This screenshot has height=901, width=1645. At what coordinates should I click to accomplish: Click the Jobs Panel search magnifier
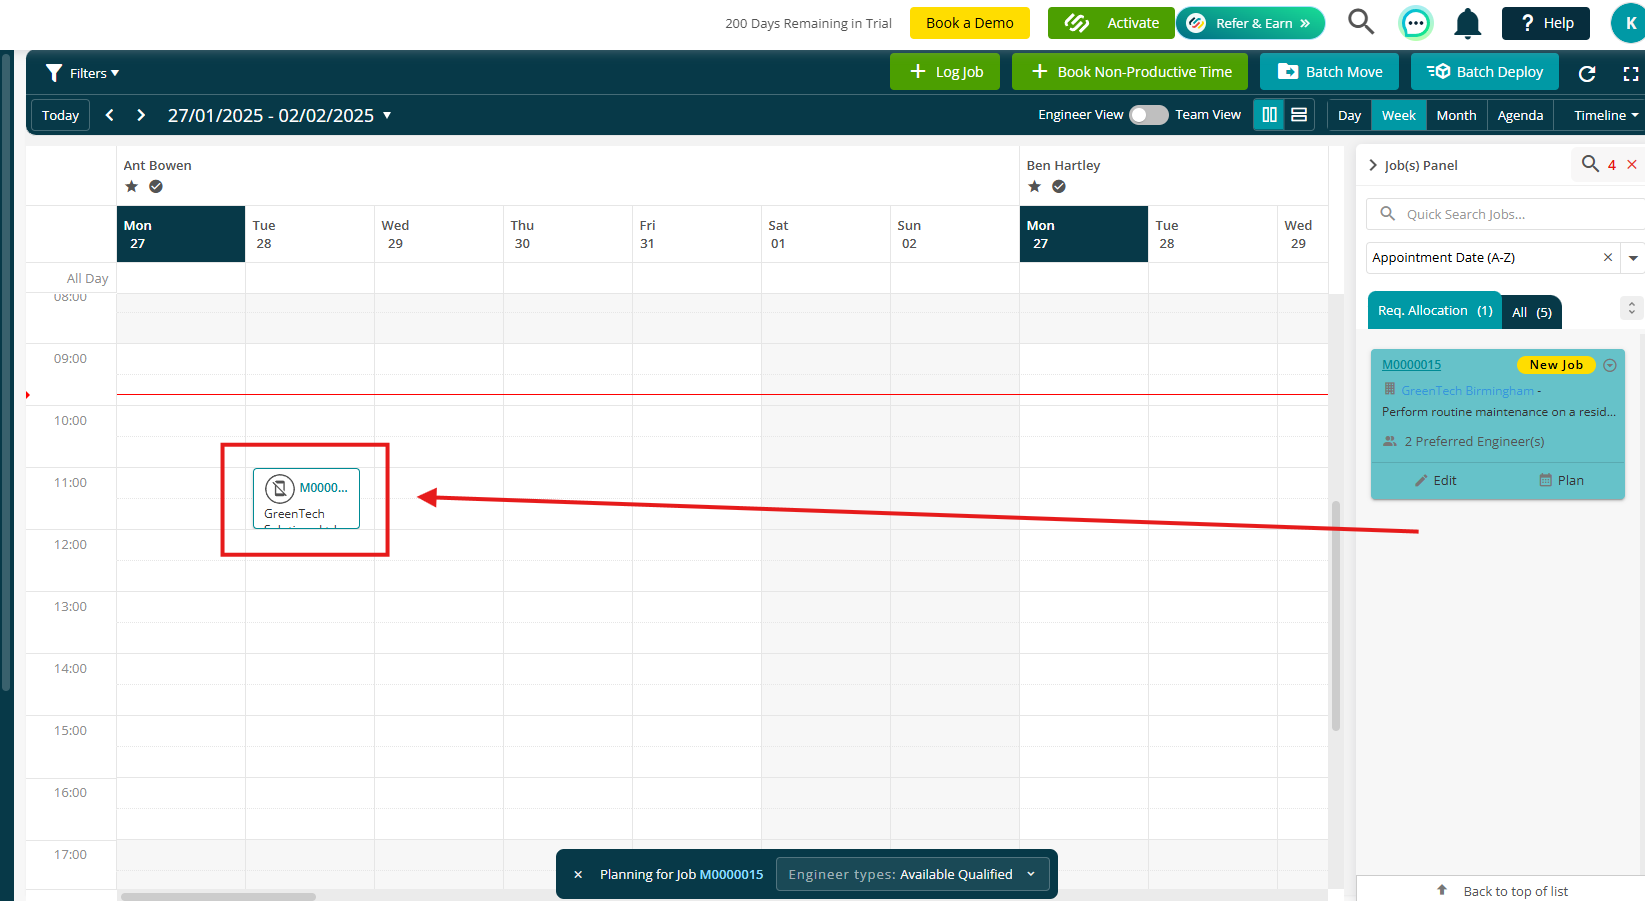[1590, 164]
